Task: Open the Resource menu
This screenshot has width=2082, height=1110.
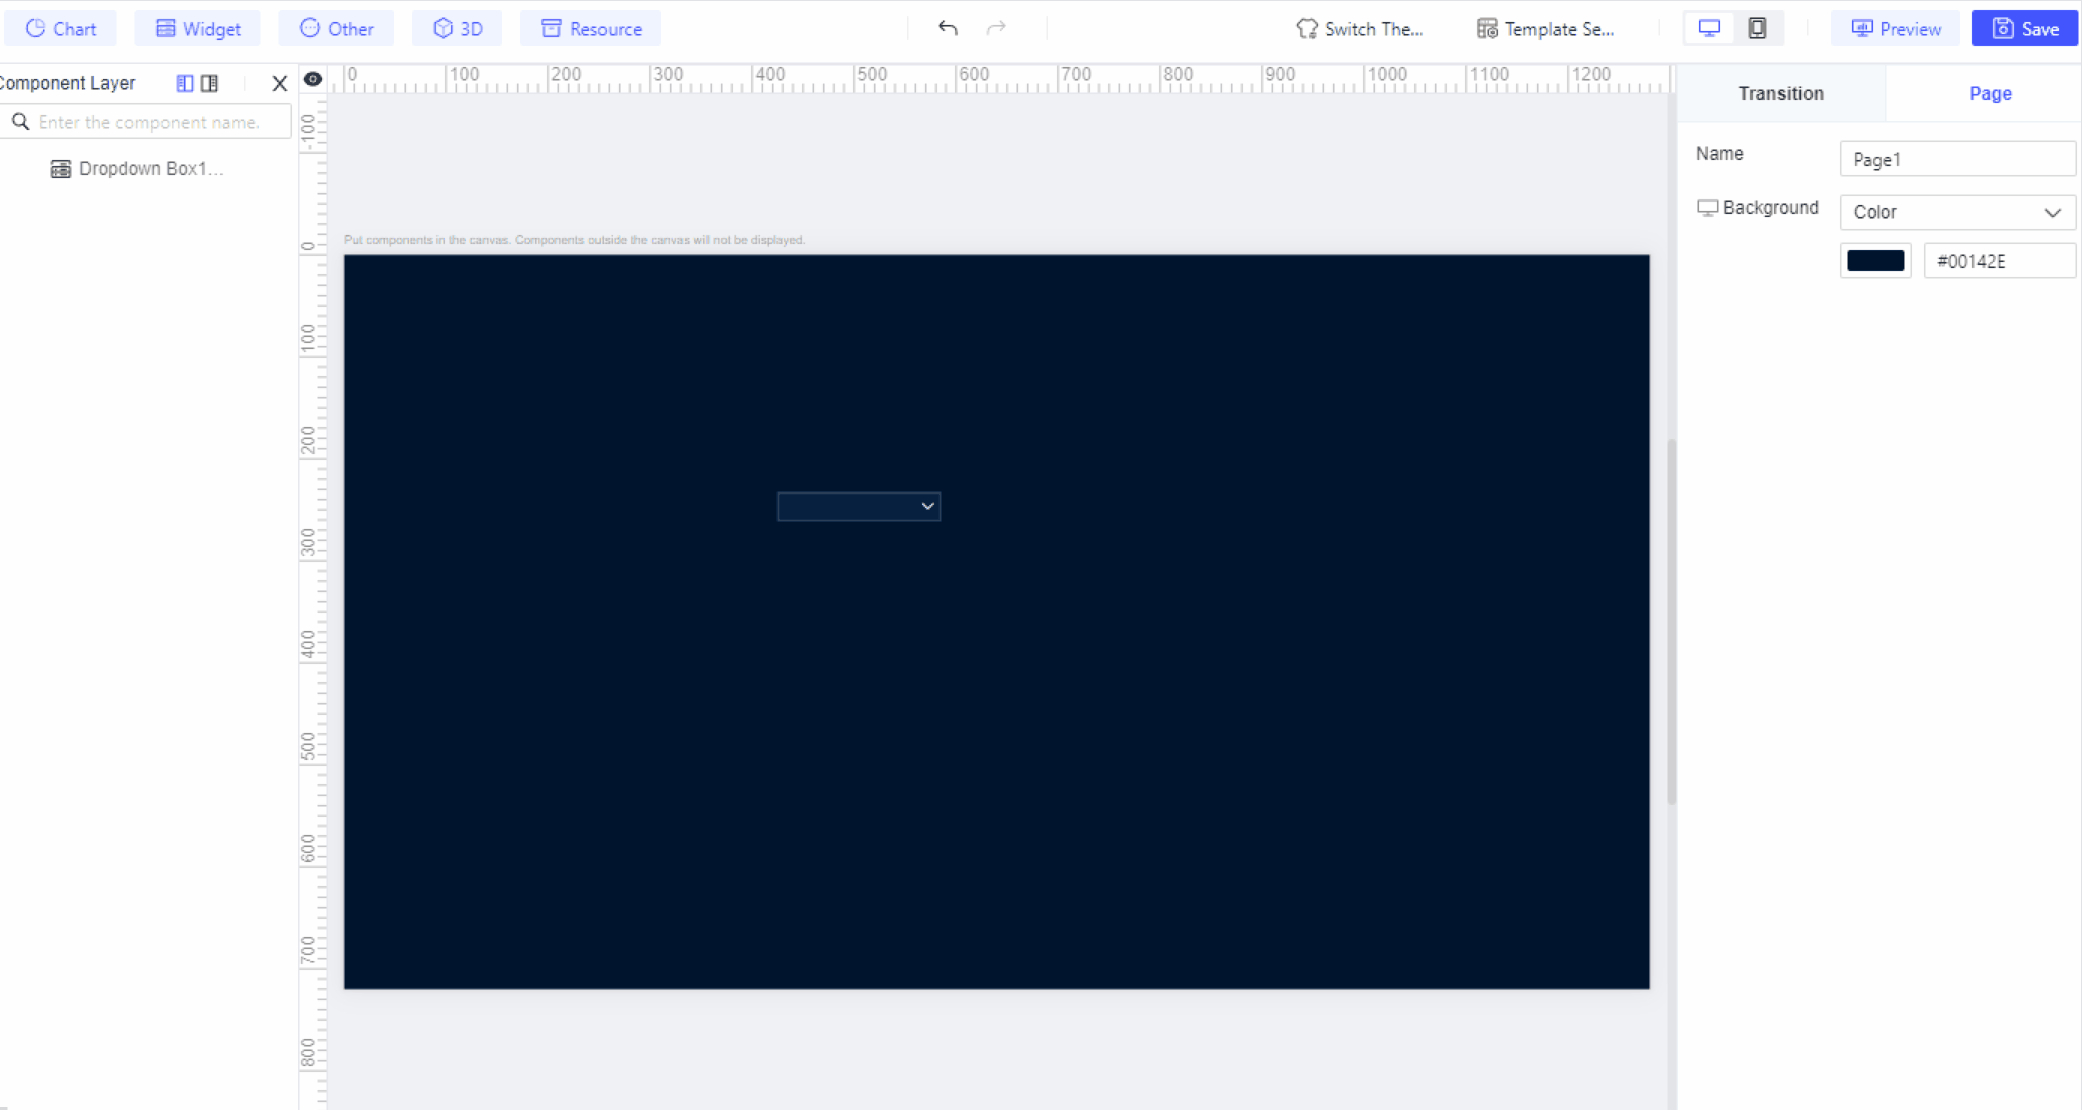Action: tap(591, 29)
